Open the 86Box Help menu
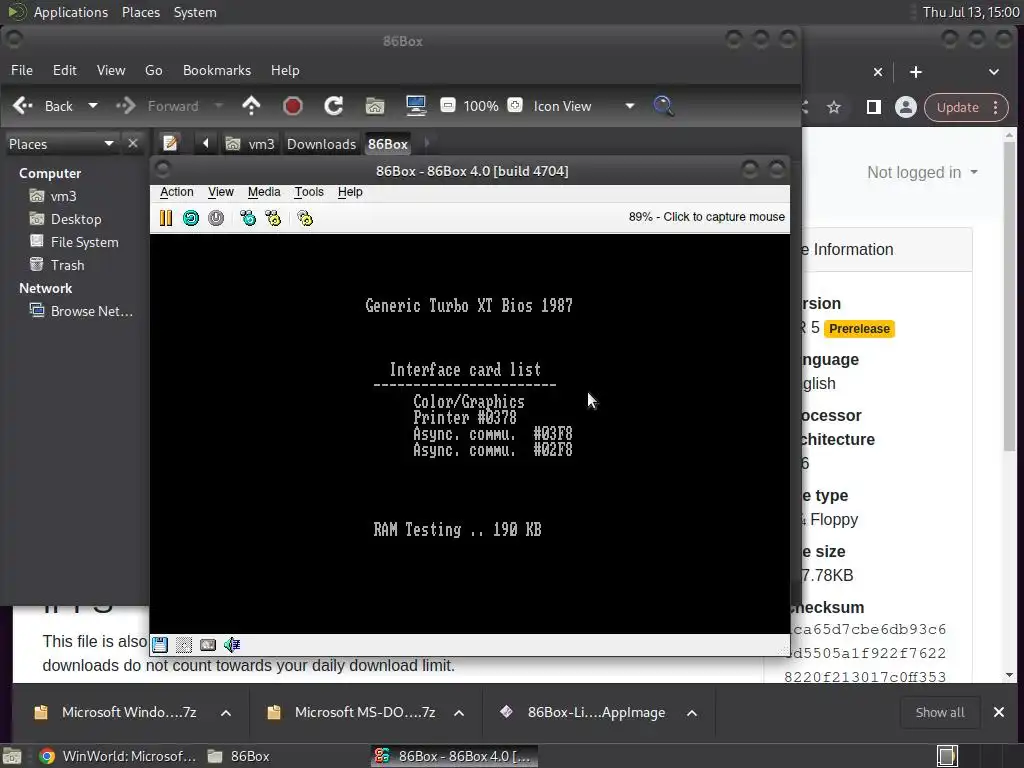1024x768 pixels. (x=350, y=192)
